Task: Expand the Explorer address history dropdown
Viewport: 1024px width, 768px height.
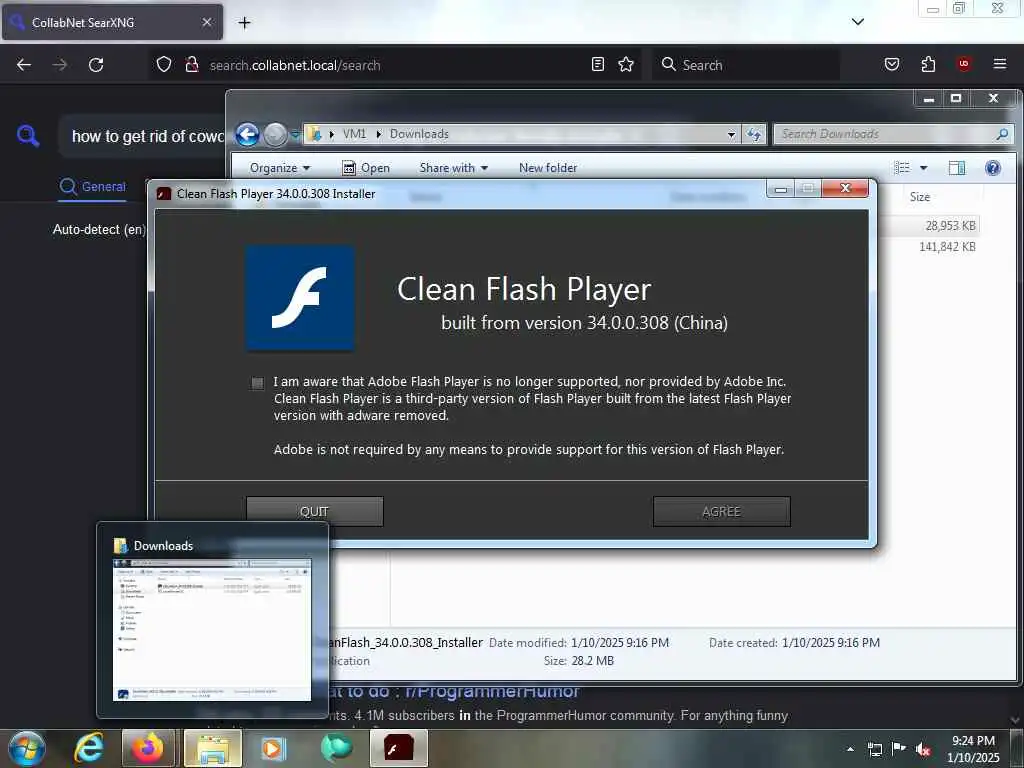Action: point(731,135)
